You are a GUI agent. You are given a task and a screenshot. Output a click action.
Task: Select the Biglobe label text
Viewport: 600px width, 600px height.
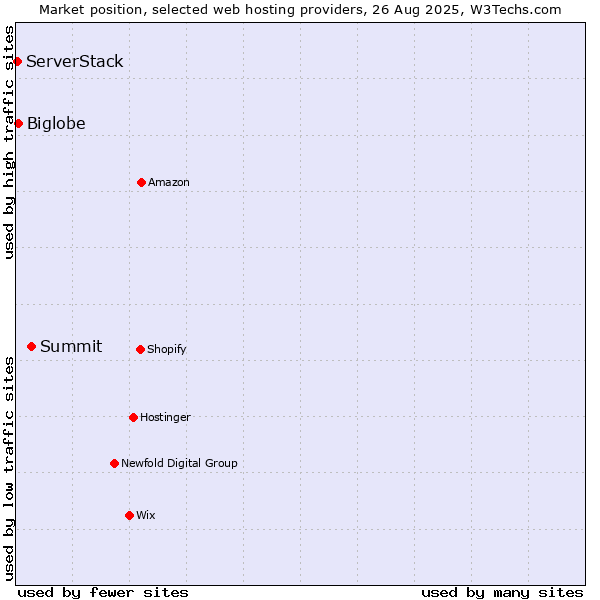click(56, 123)
